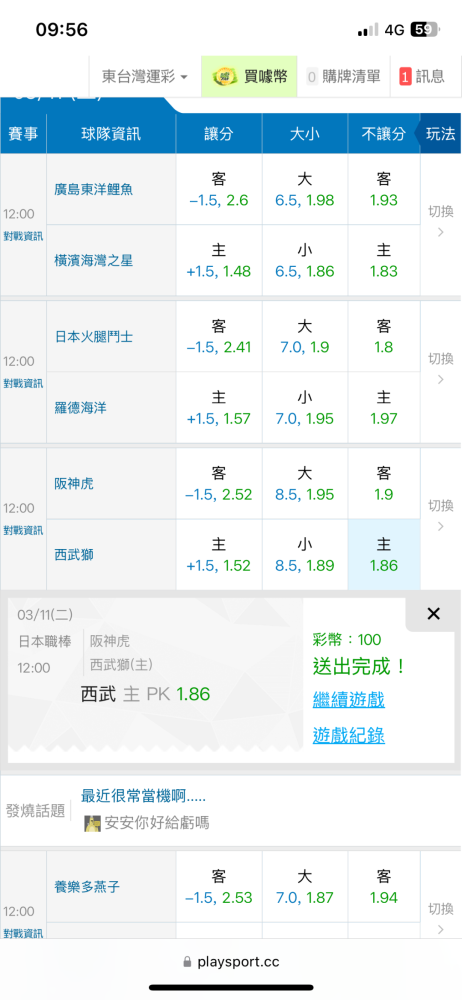Click the 遊戲紀錄 link
Viewport: 462px width, 1000px height.
pyautogui.click(x=348, y=735)
